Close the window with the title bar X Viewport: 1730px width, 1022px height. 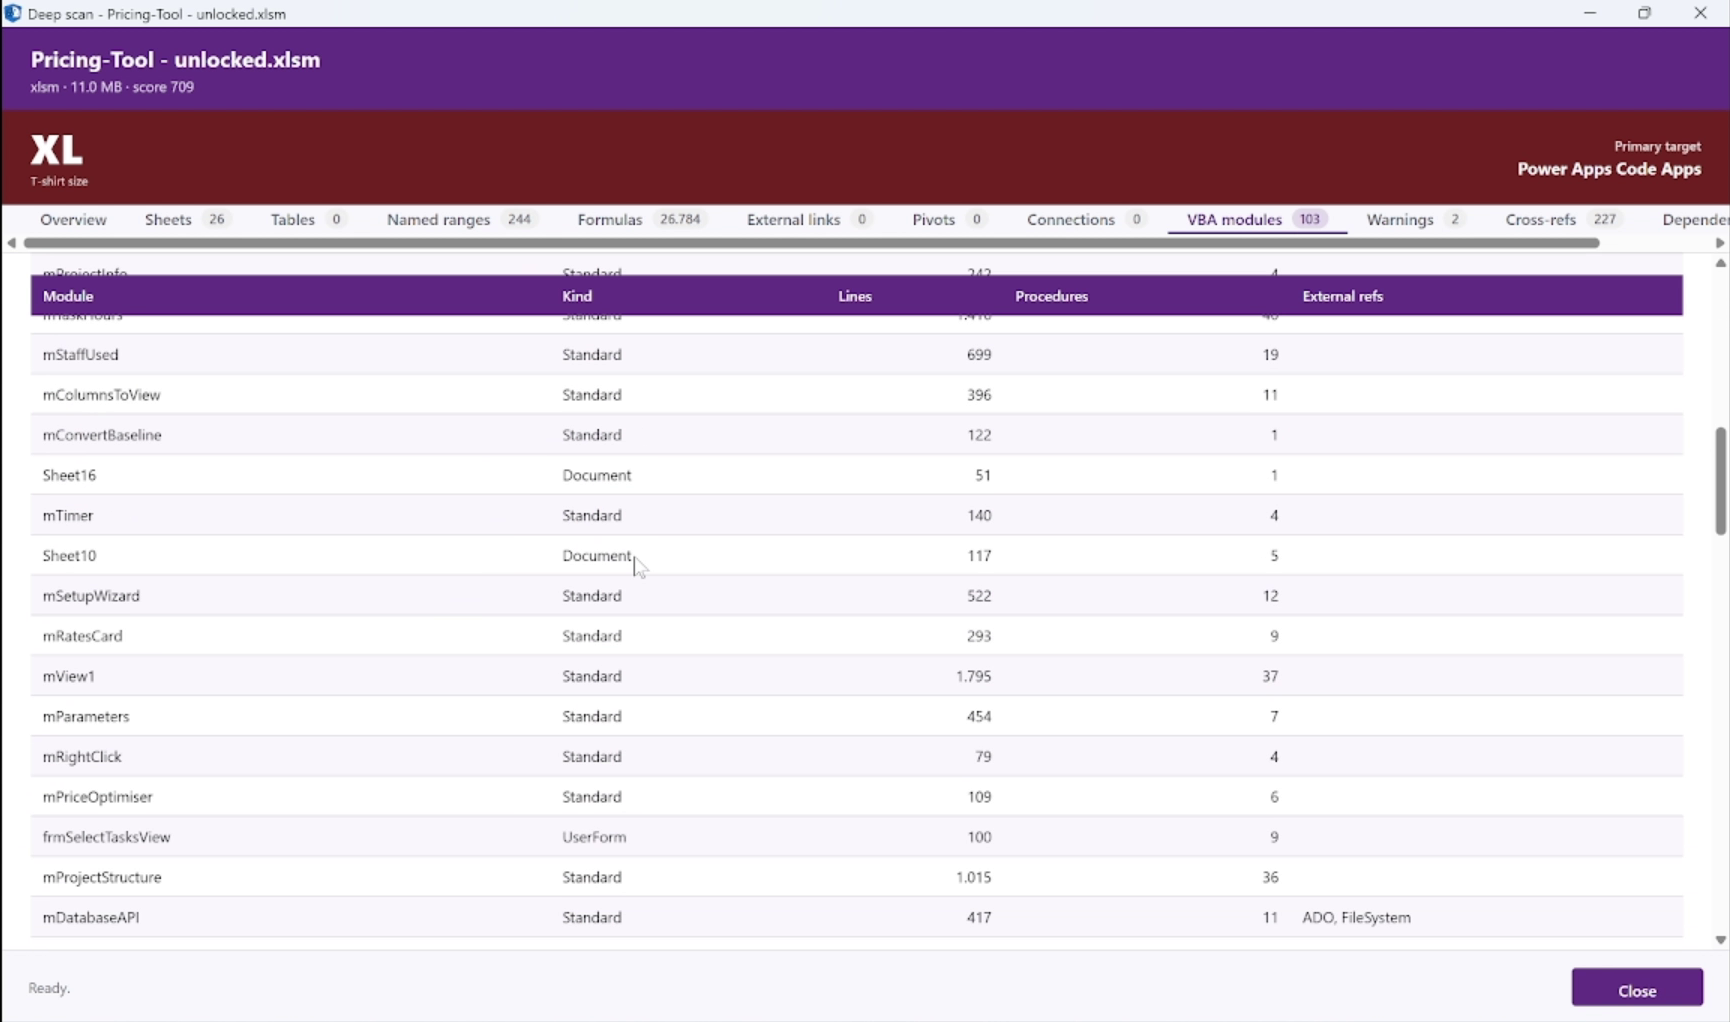pyautogui.click(x=1700, y=13)
